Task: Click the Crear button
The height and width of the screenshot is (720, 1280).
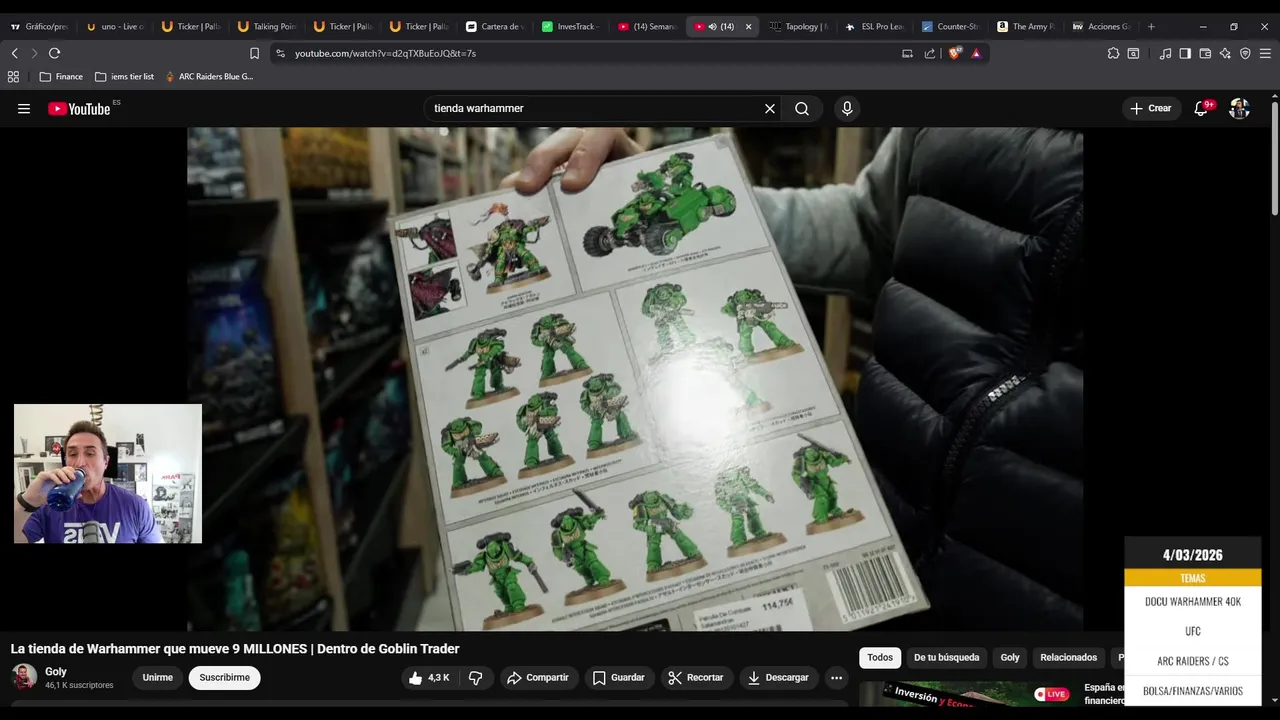Action: (1150, 109)
